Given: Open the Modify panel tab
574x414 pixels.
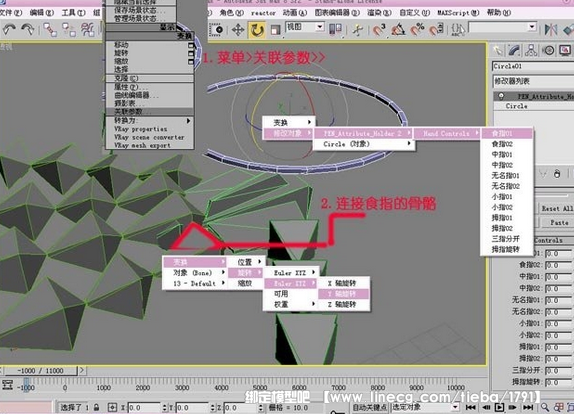Looking at the screenshot, I should tap(514, 51).
